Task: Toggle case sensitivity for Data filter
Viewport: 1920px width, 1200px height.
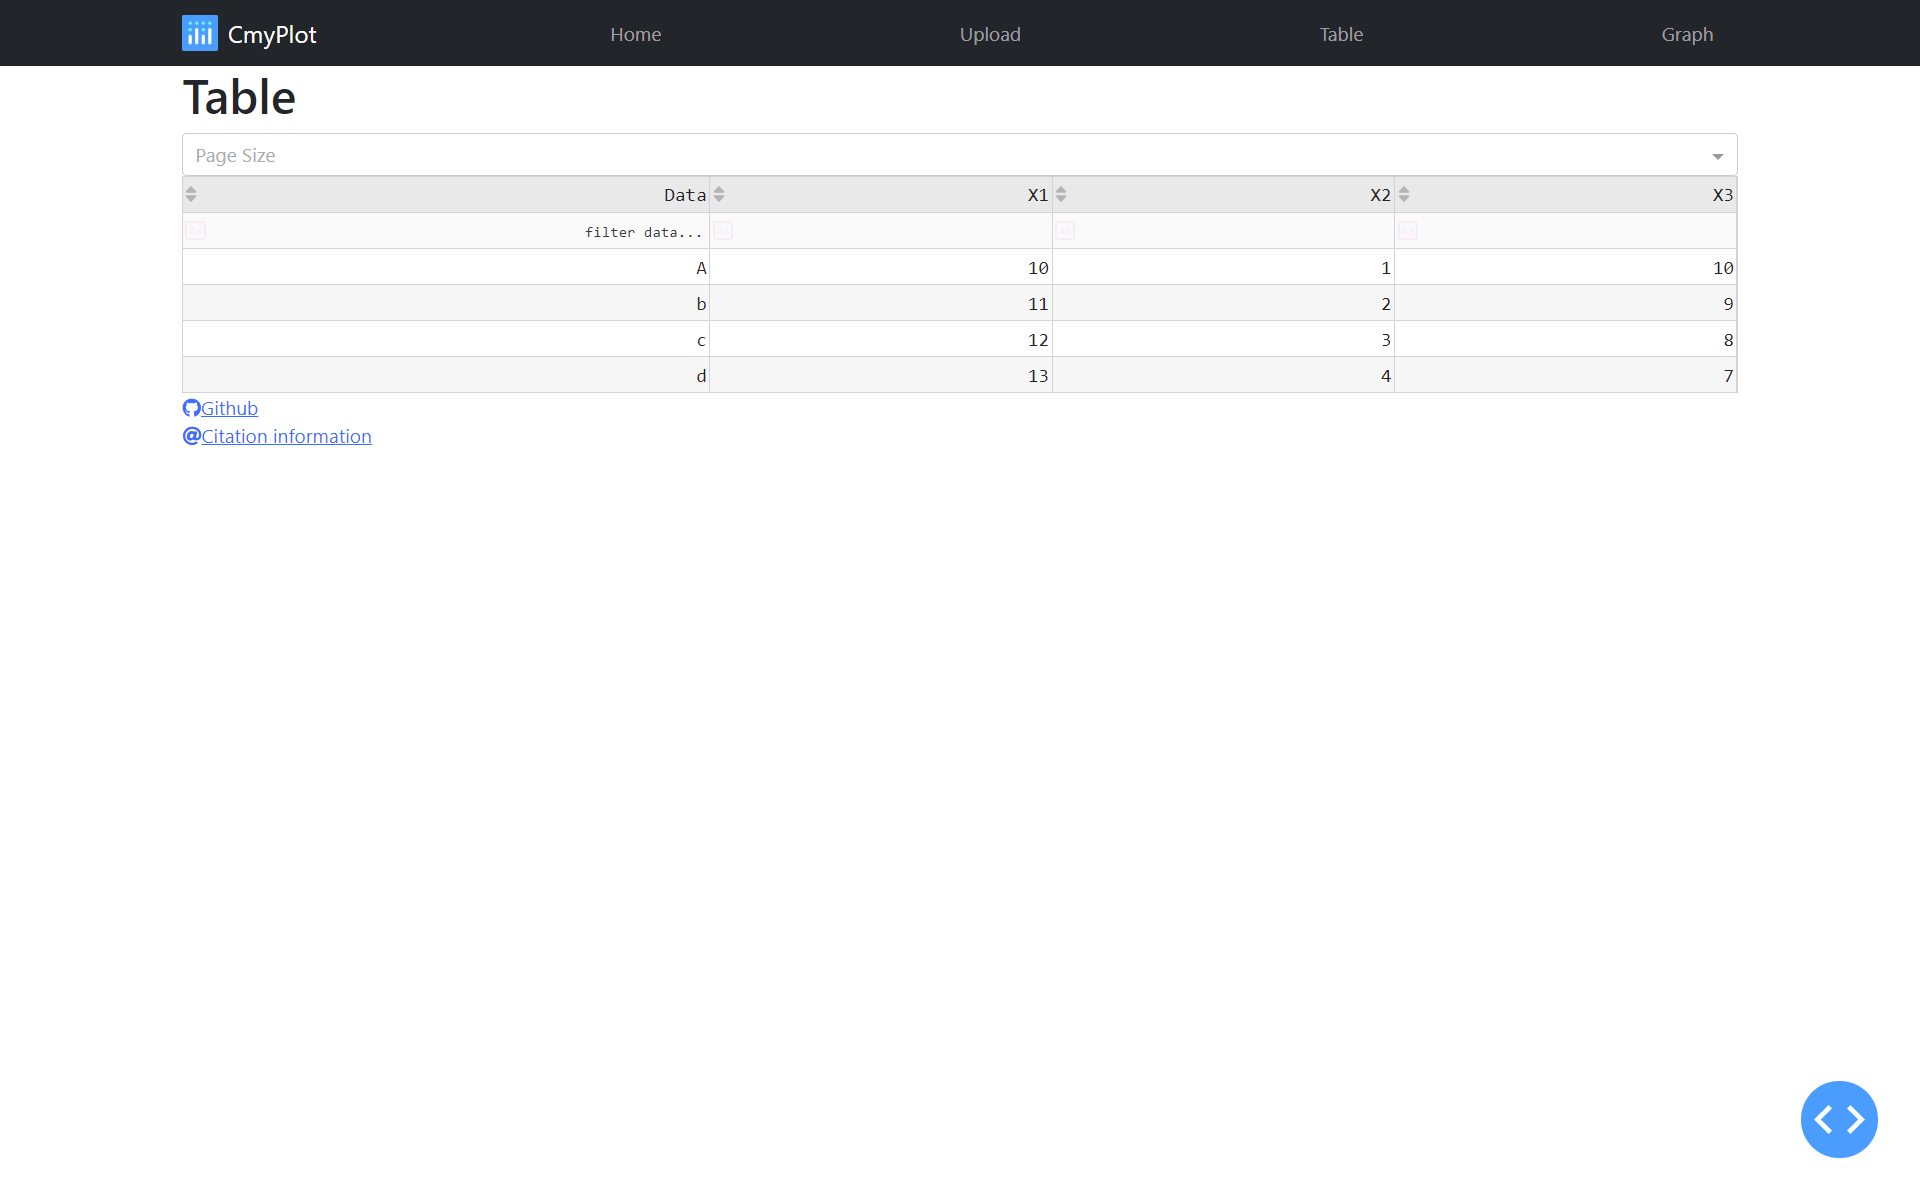Action: [195, 231]
